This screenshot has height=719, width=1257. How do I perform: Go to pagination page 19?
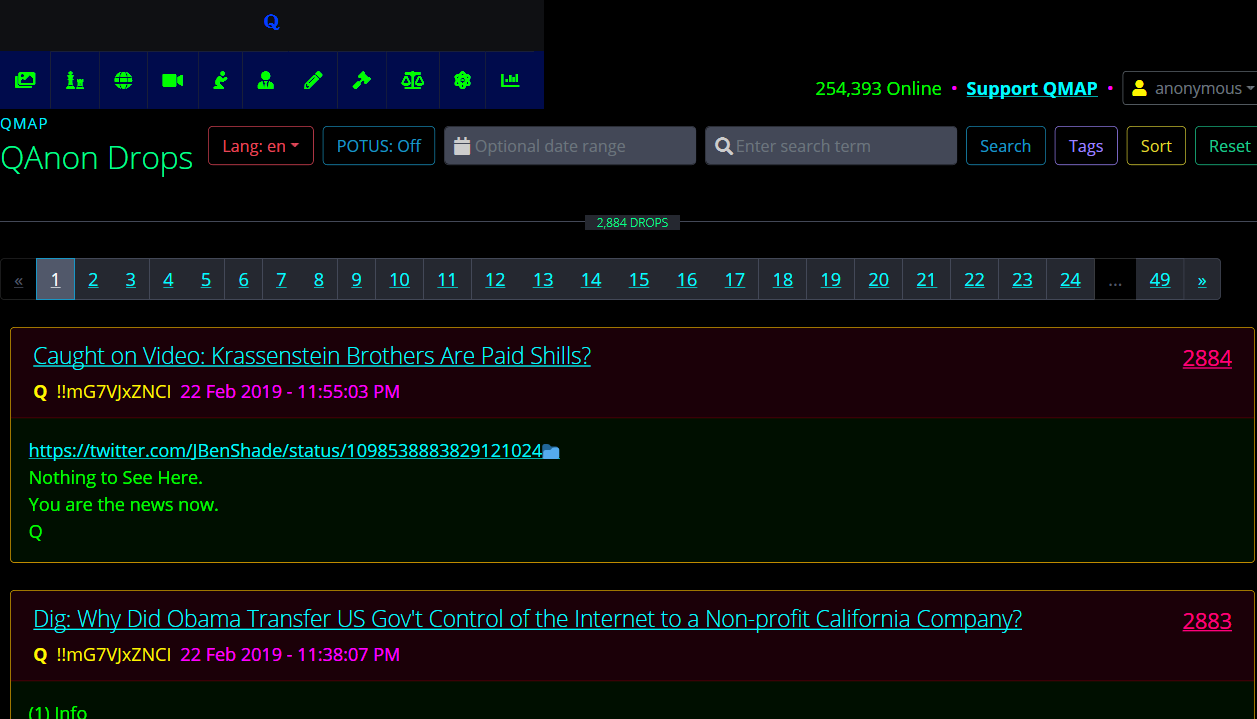click(x=831, y=279)
